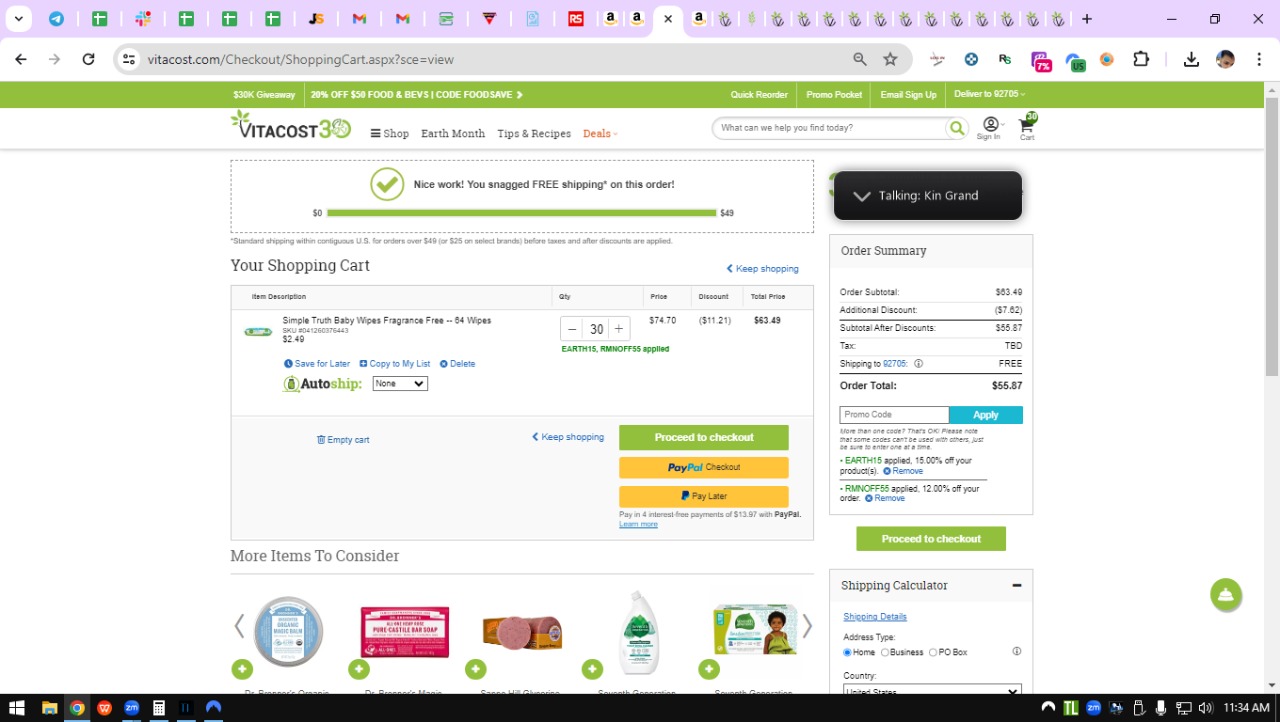Open the Autoship frequency dropdown

click(400, 384)
